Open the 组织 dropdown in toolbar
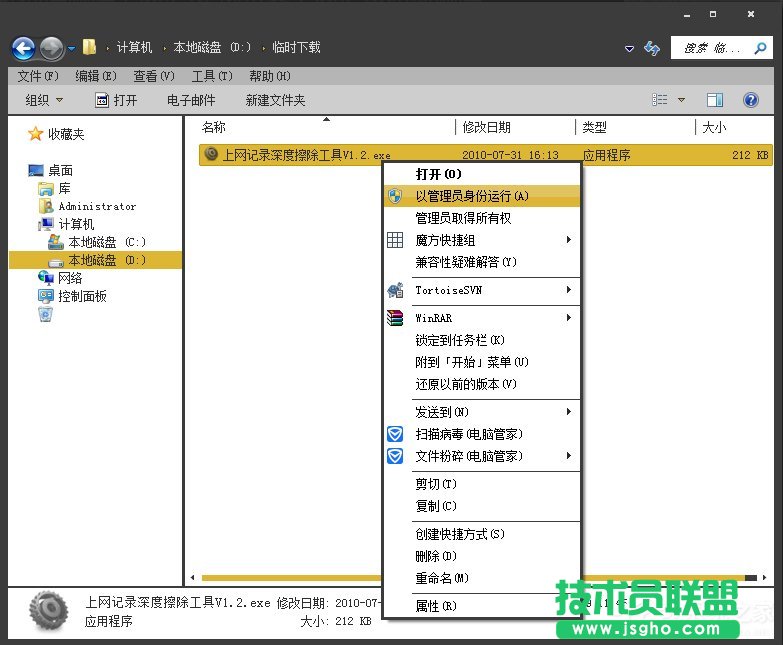The height and width of the screenshot is (645, 783). [44, 100]
